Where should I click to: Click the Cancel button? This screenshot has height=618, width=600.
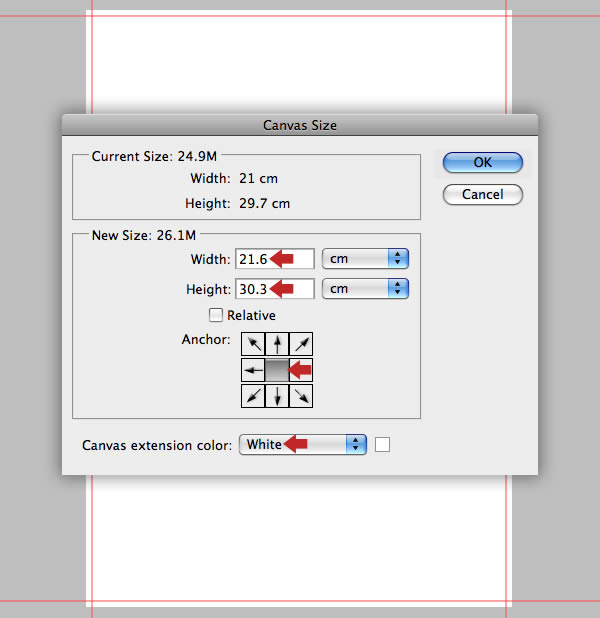[x=483, y=194]
